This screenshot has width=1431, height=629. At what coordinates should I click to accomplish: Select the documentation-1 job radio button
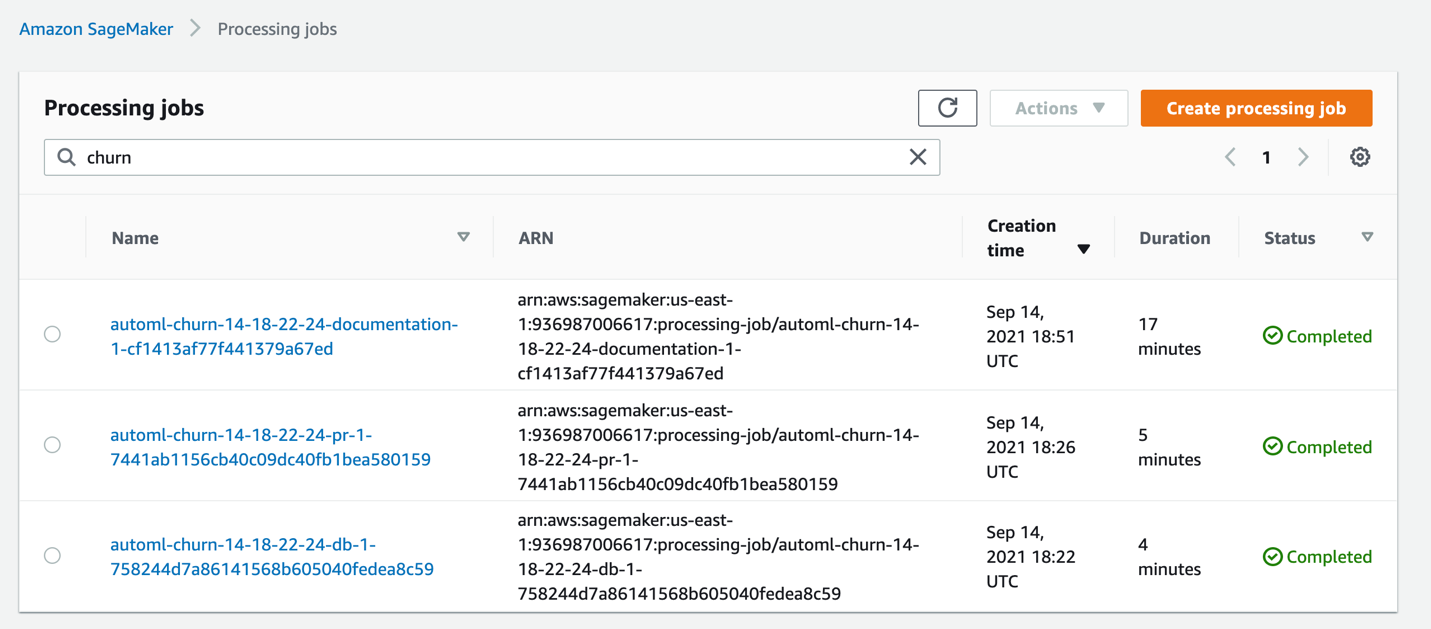click(x=52, y=334)
